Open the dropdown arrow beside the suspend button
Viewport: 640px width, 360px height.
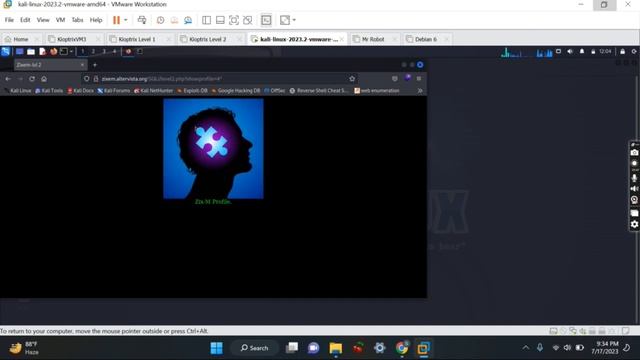click(x=126, y=20)
